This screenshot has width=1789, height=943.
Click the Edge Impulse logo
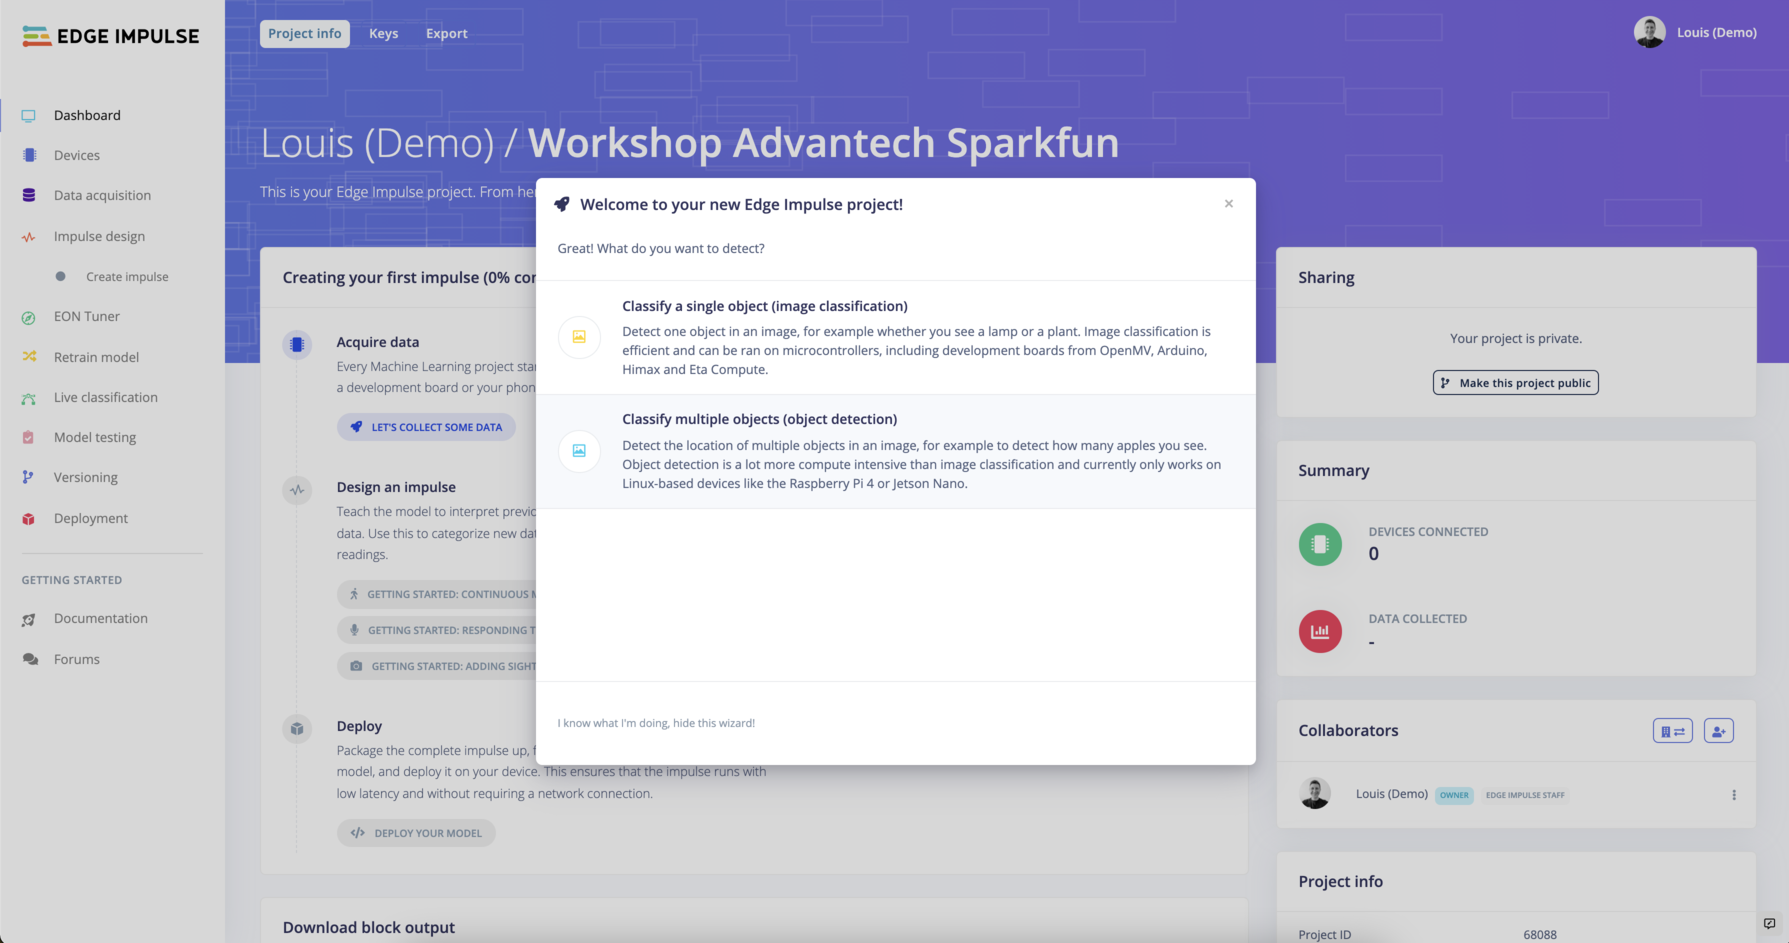(x=110, y=36)
